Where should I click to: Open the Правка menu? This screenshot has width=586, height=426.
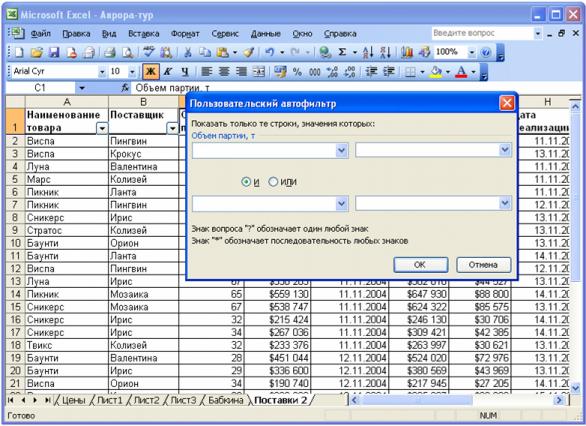pyautogui.click(x=76, y=34)
